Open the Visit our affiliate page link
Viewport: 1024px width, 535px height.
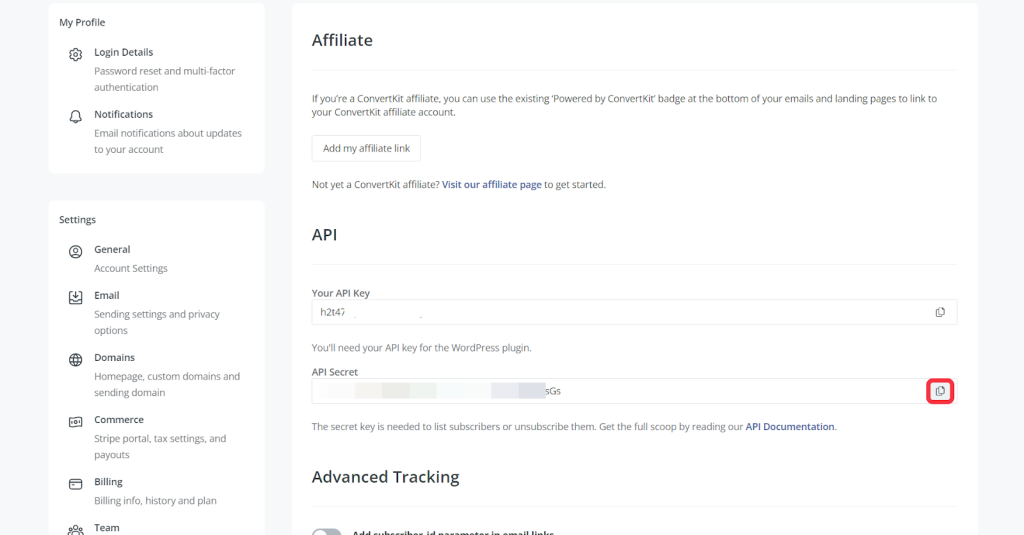491,185
